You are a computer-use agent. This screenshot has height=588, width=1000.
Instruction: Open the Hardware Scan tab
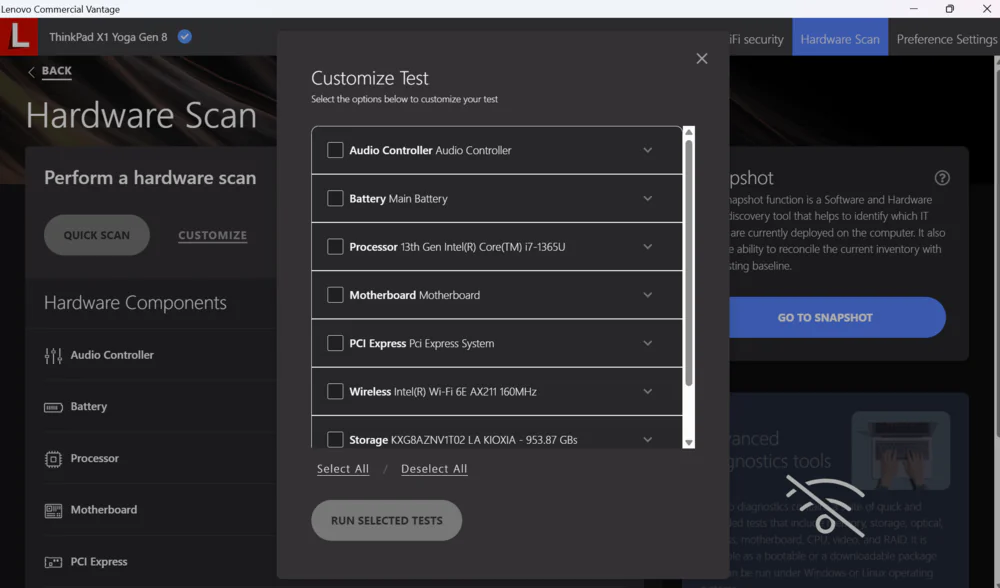[840, 39]
